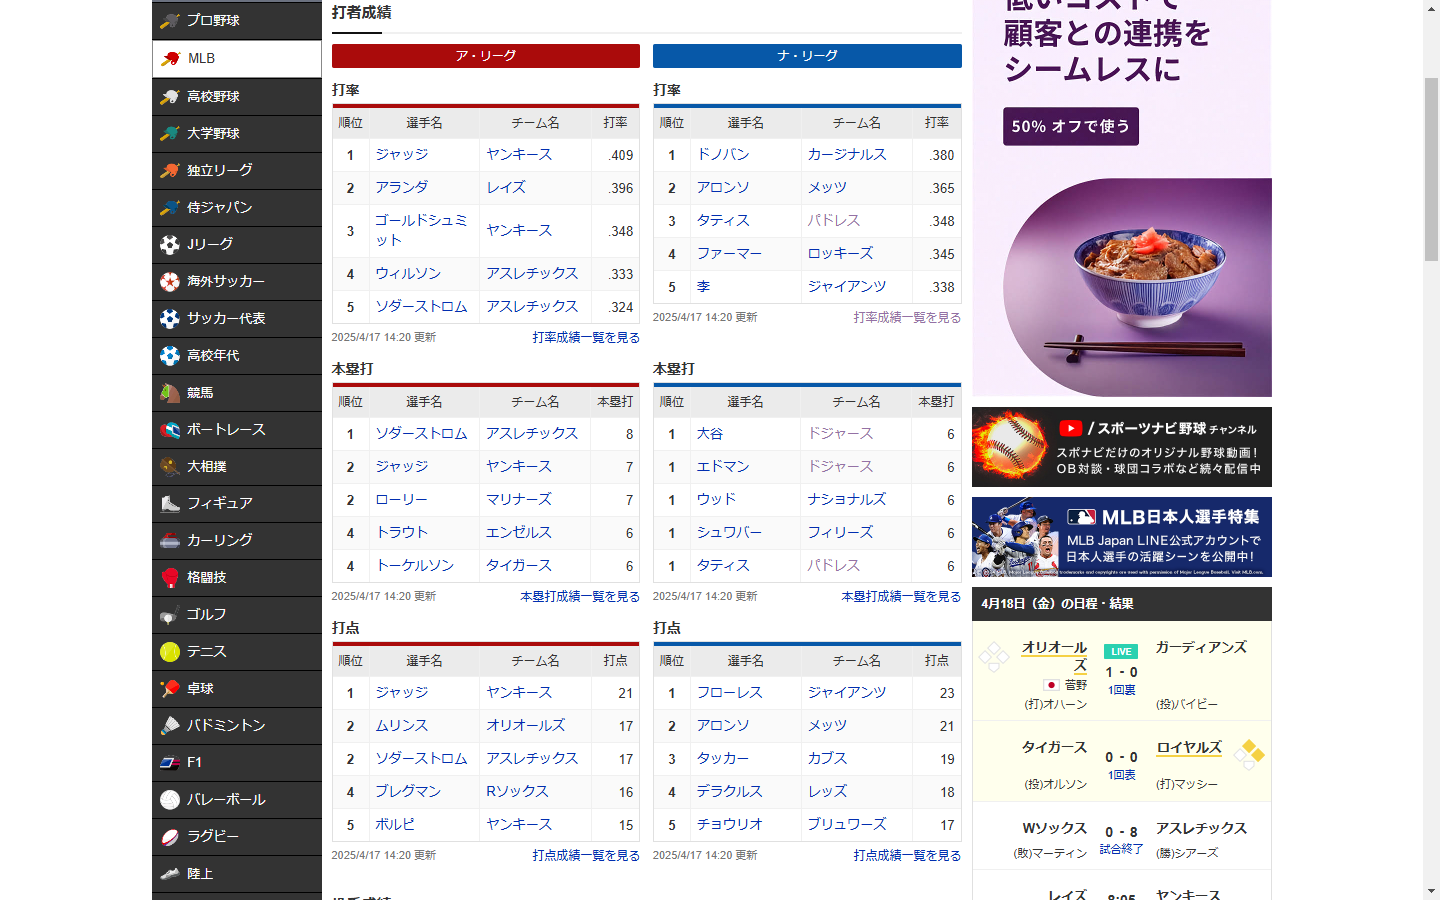Click the ア・リーグ red header tab
1440x900 pixels.
pos(486,56)
